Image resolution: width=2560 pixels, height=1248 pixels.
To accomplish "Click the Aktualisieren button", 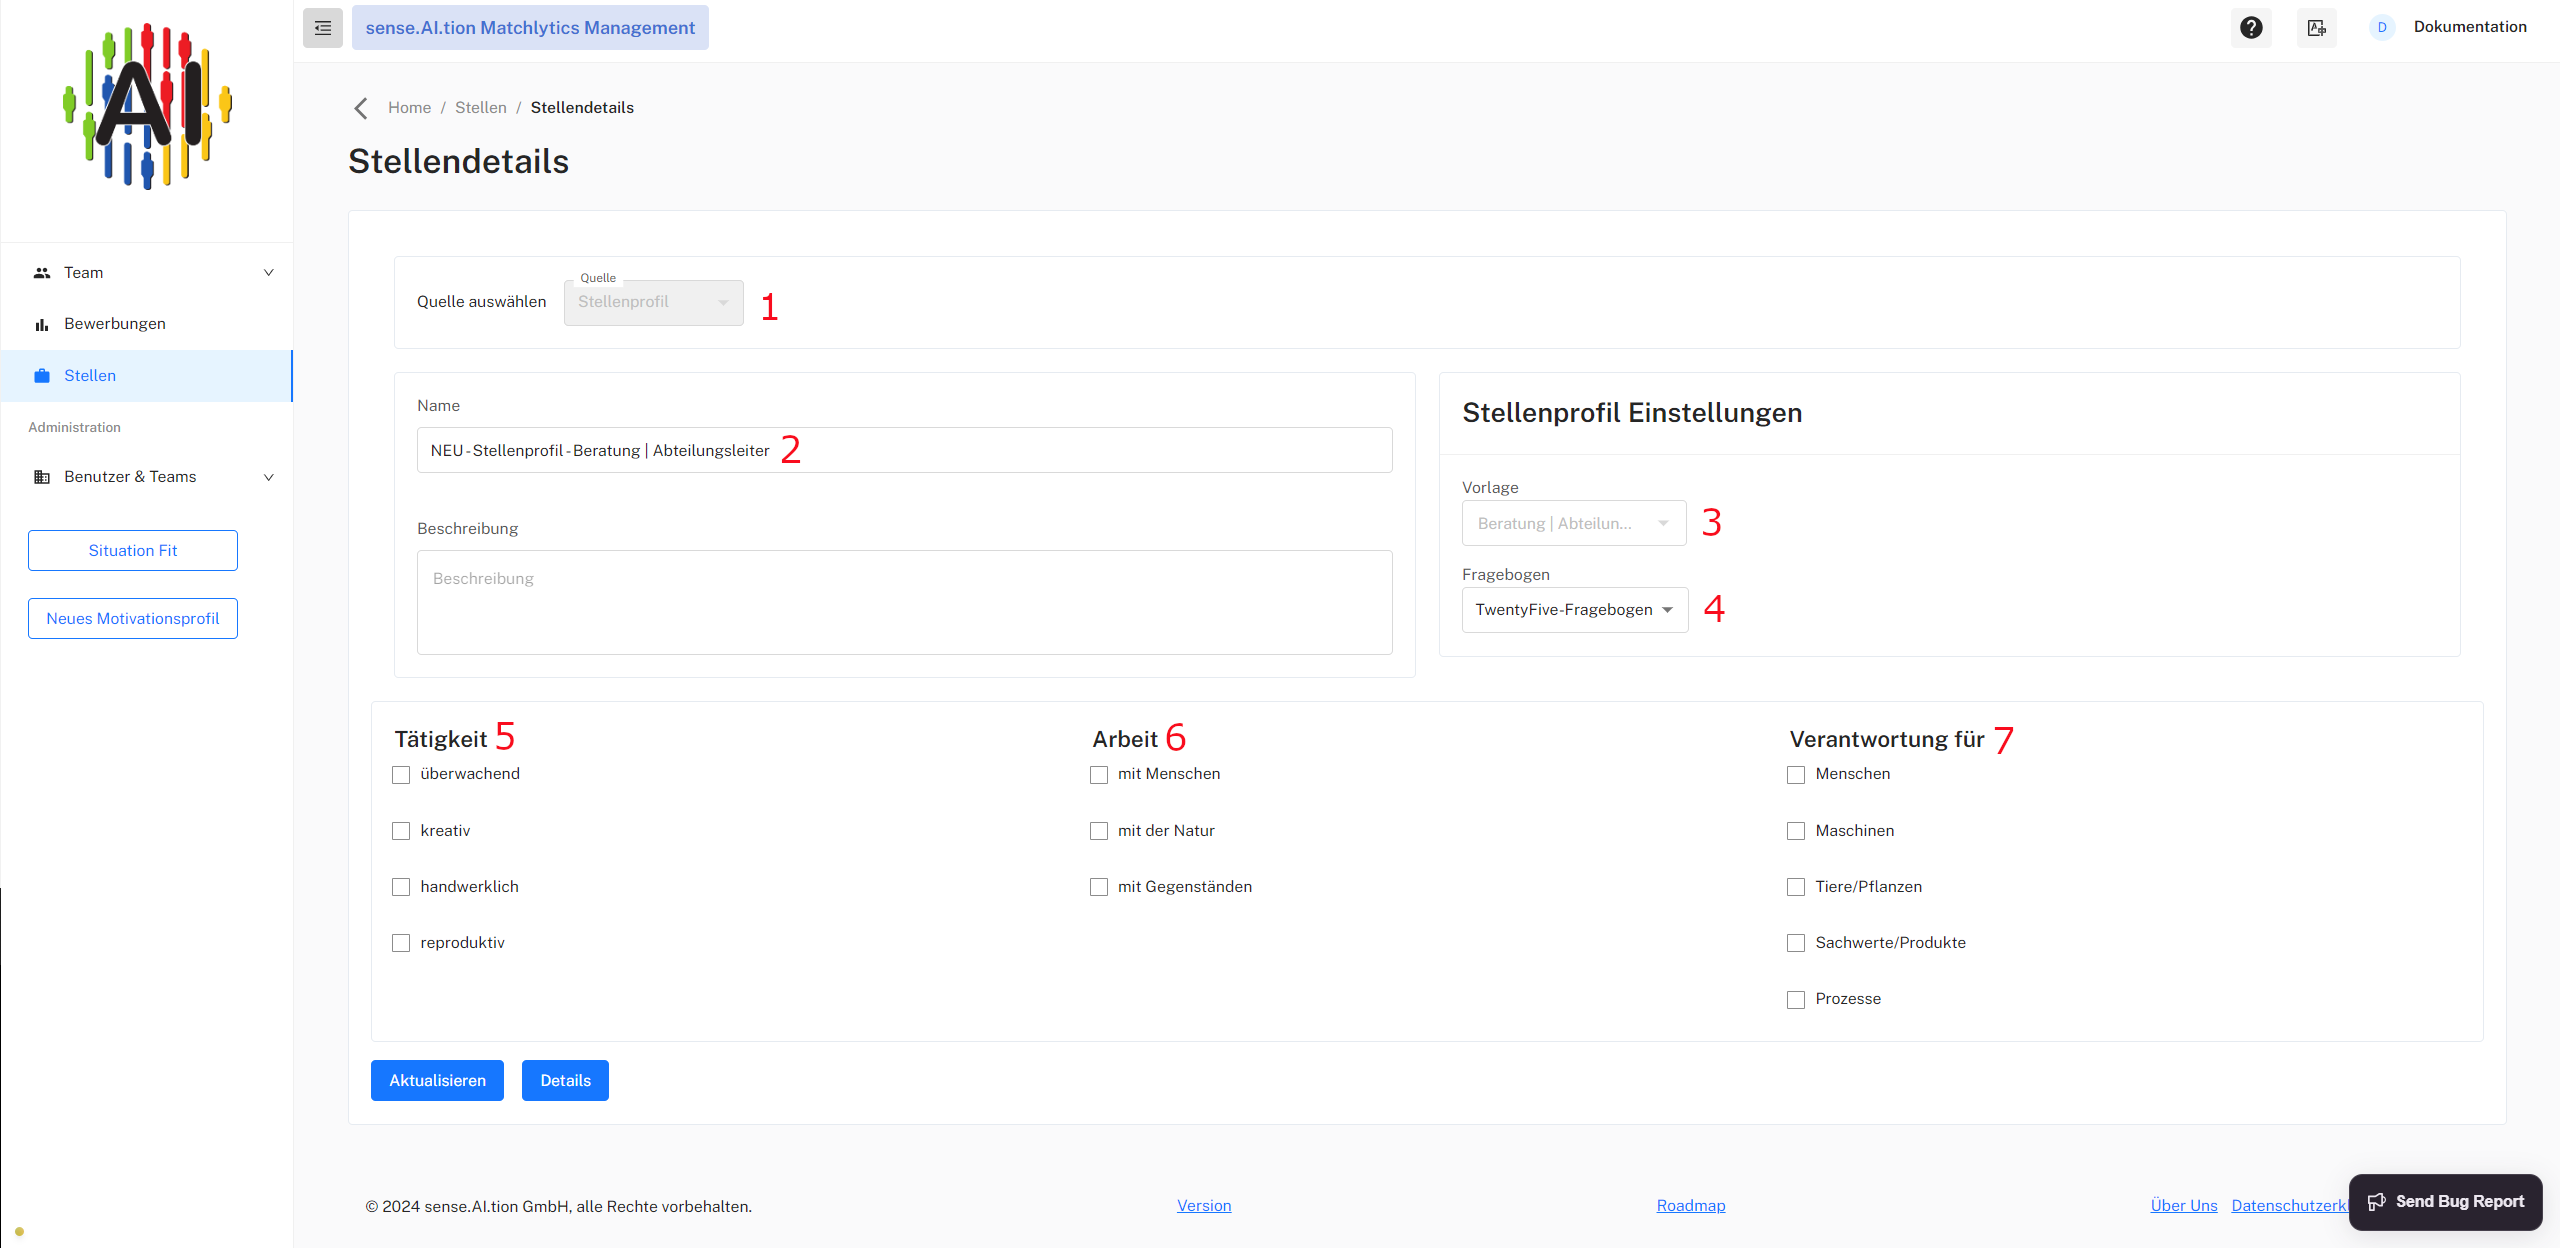I will 437,1081.
